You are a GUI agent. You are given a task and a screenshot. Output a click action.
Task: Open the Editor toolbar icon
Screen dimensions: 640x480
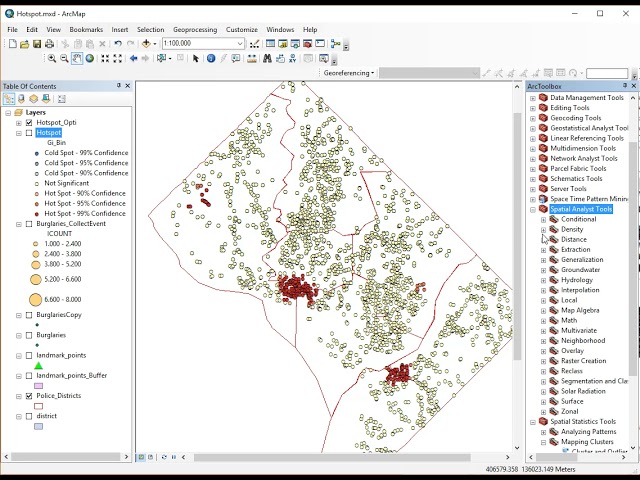[x=255, y=44]
